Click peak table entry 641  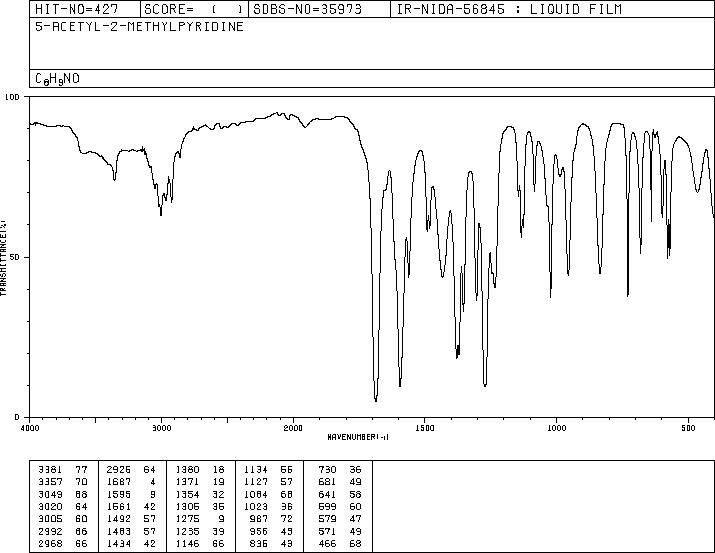(327, 494)
